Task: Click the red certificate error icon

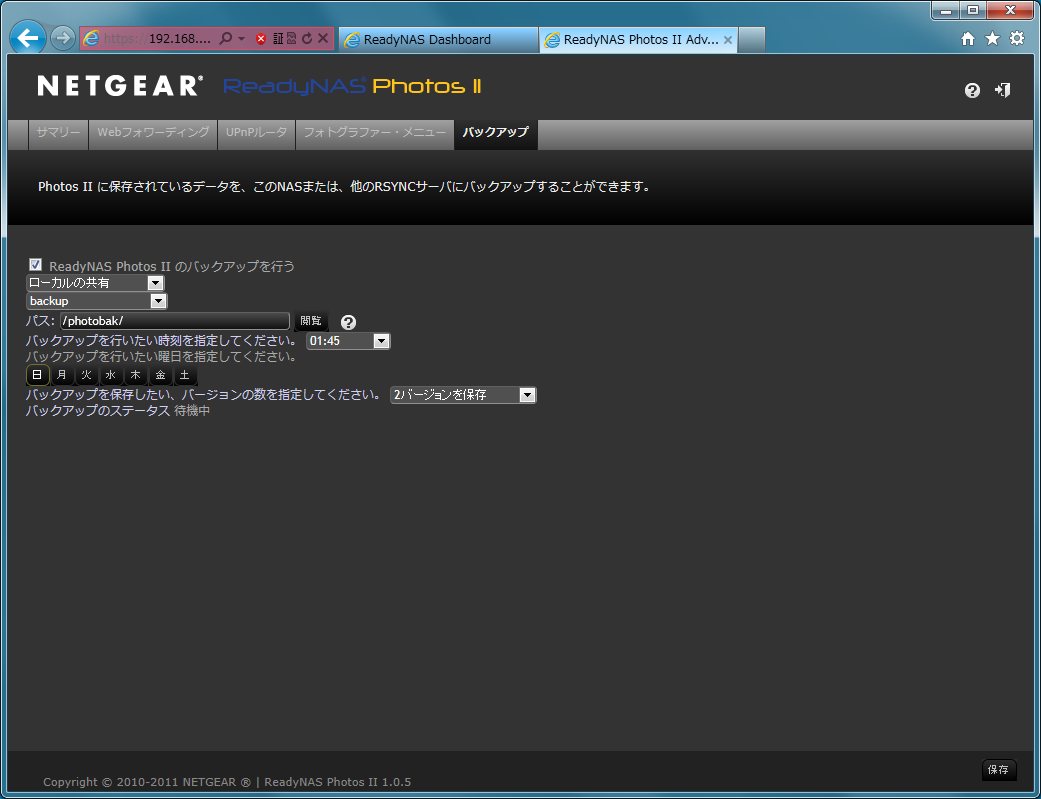Action: (261, 39)
